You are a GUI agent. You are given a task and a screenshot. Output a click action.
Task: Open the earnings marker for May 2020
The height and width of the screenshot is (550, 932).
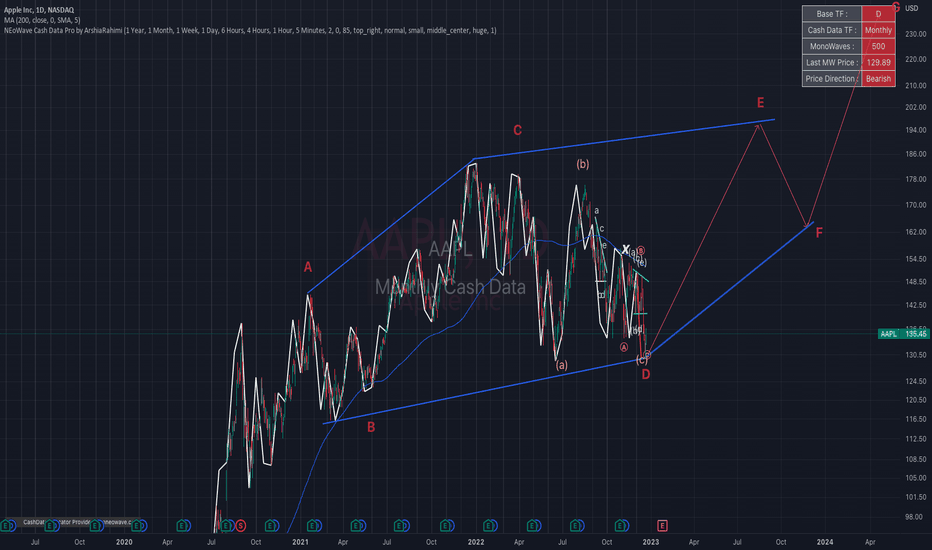click(182, 526)
